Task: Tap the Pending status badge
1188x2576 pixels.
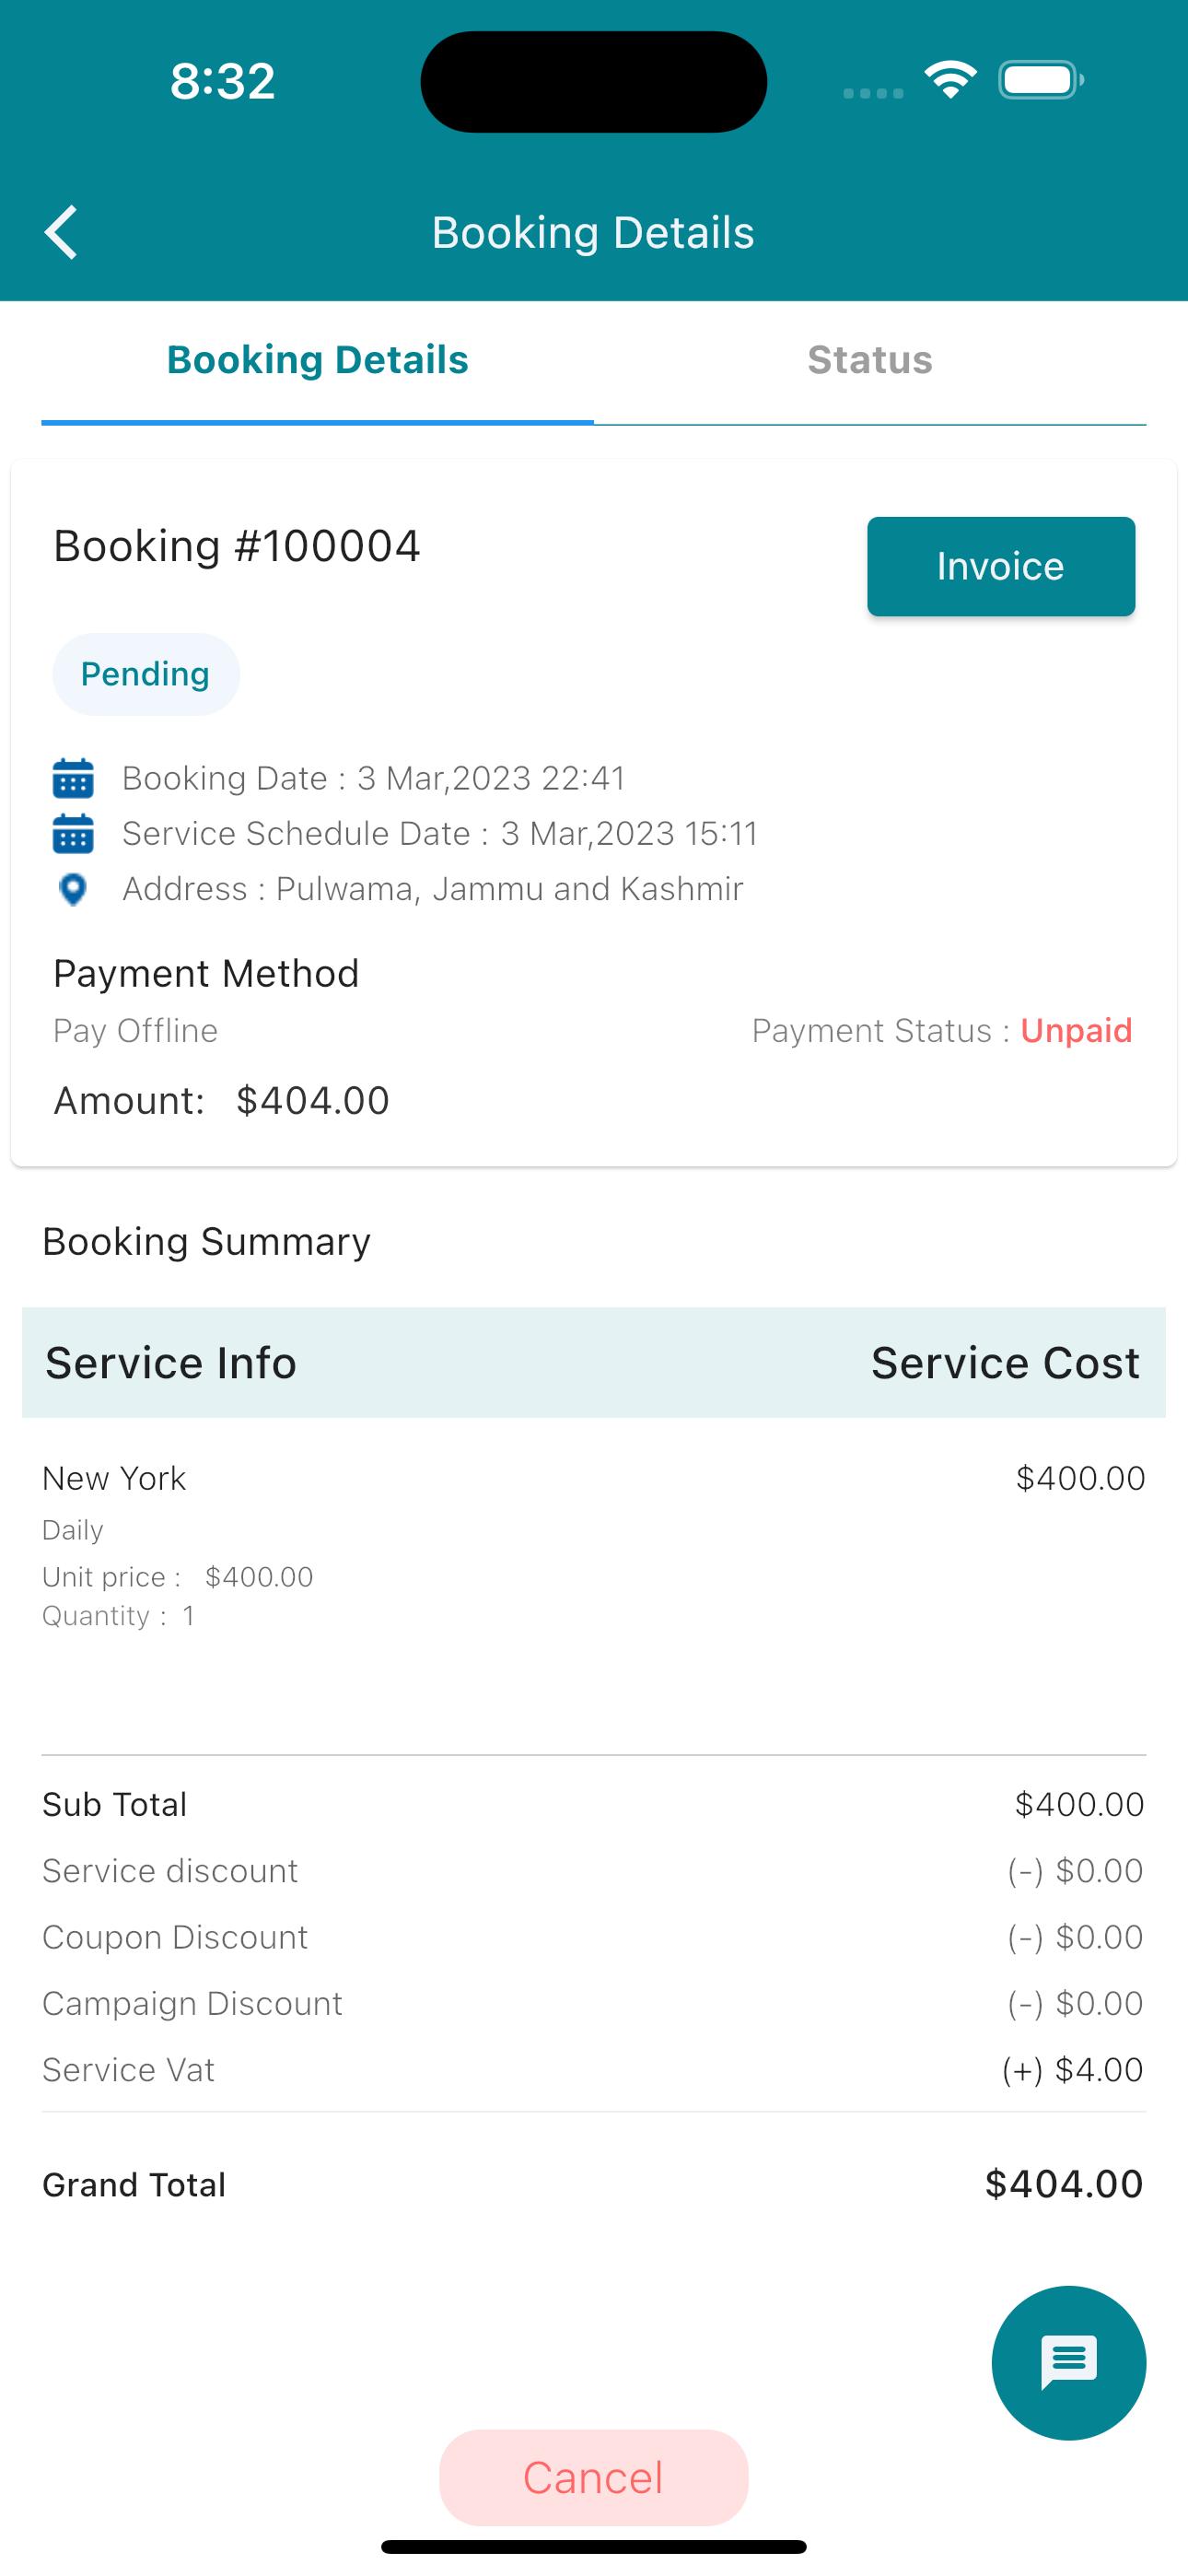Action: 146,674
